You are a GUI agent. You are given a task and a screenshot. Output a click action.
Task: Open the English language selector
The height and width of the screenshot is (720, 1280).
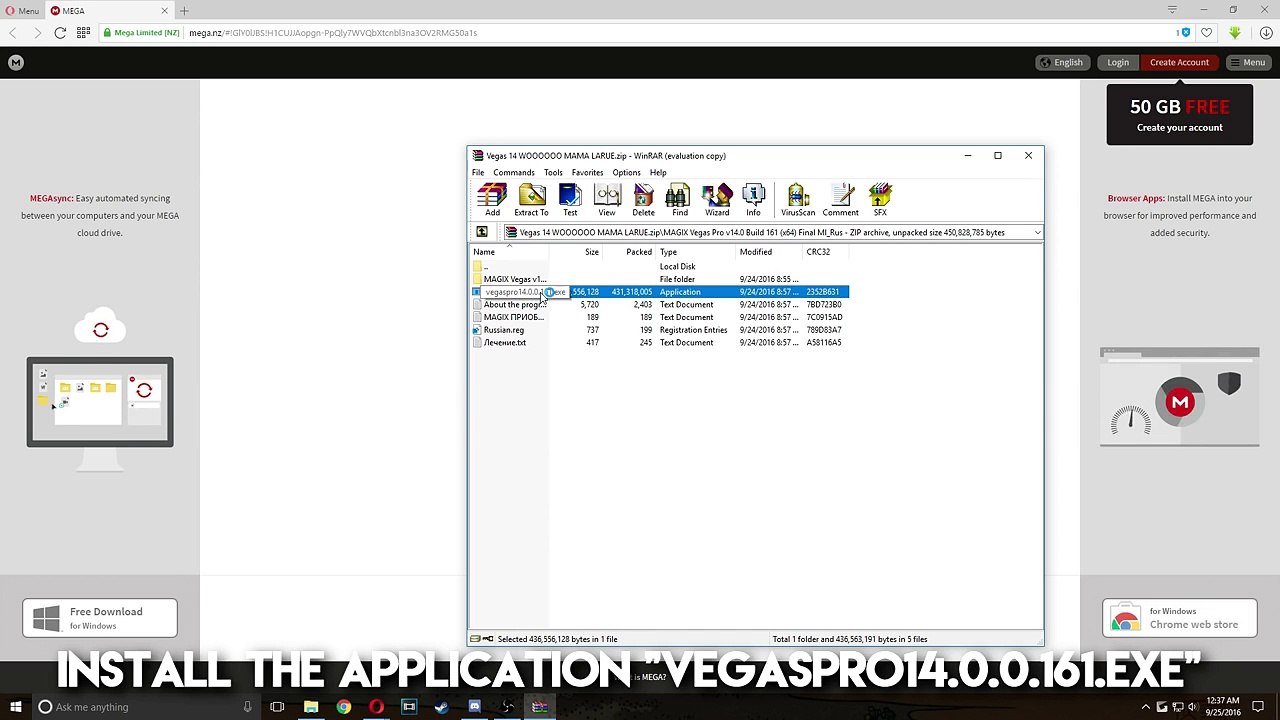[x=1061, y=62]
